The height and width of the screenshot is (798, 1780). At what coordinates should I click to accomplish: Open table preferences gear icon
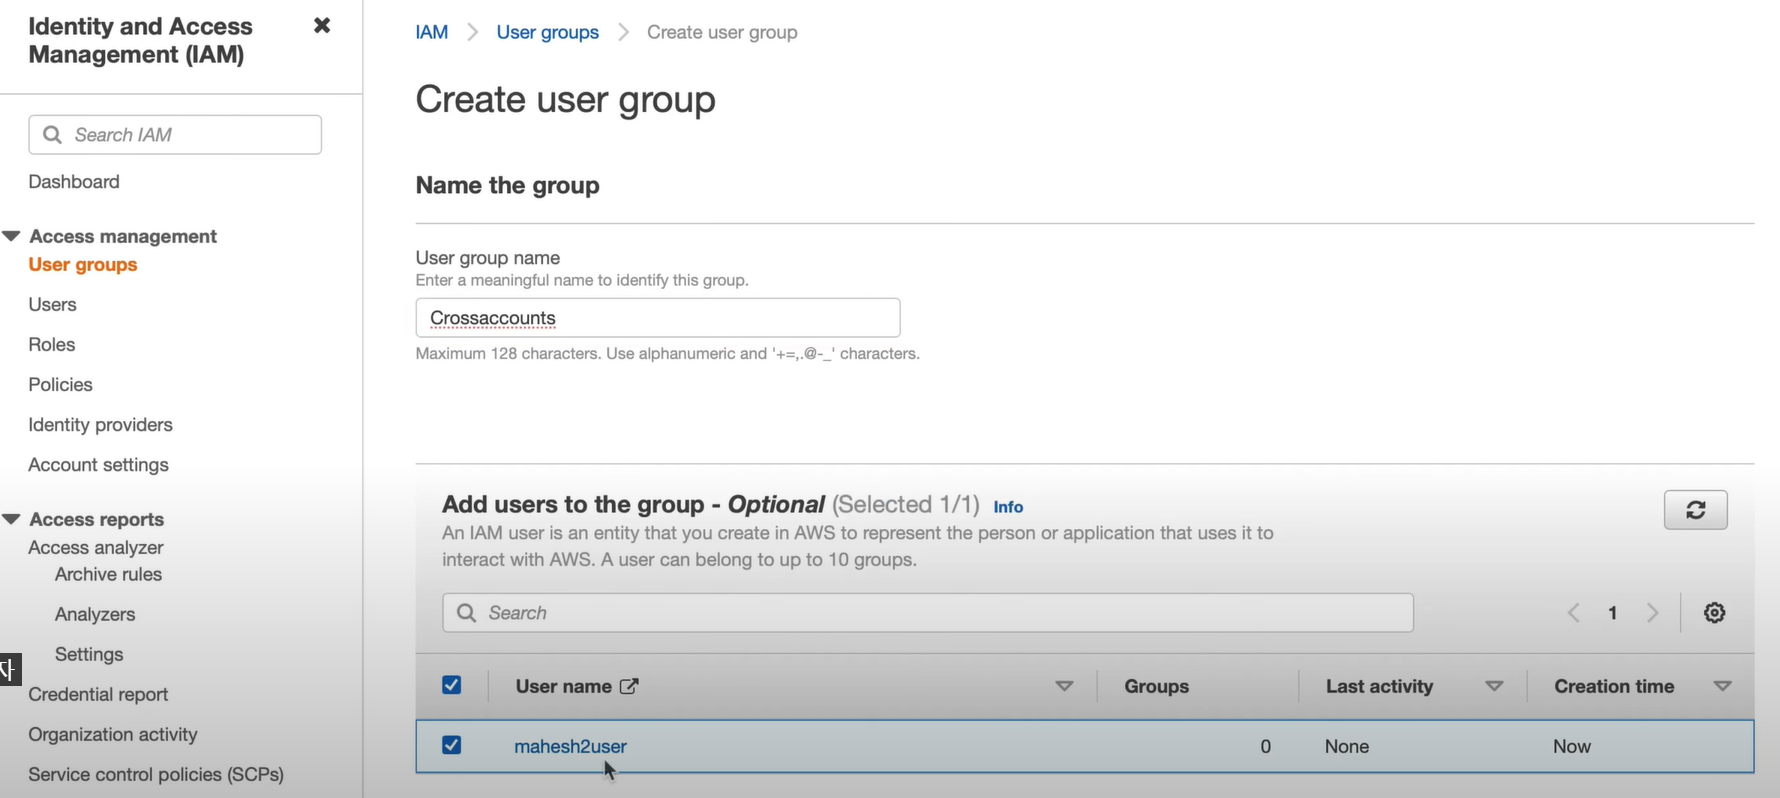(x=1714, y=613)
